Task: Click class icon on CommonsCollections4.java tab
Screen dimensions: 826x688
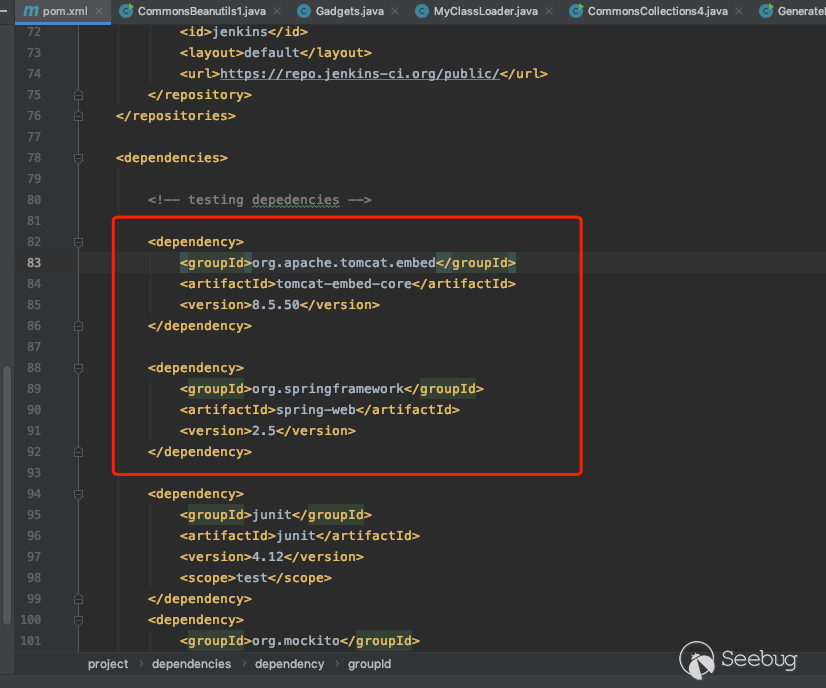Action: coord(576,11)
